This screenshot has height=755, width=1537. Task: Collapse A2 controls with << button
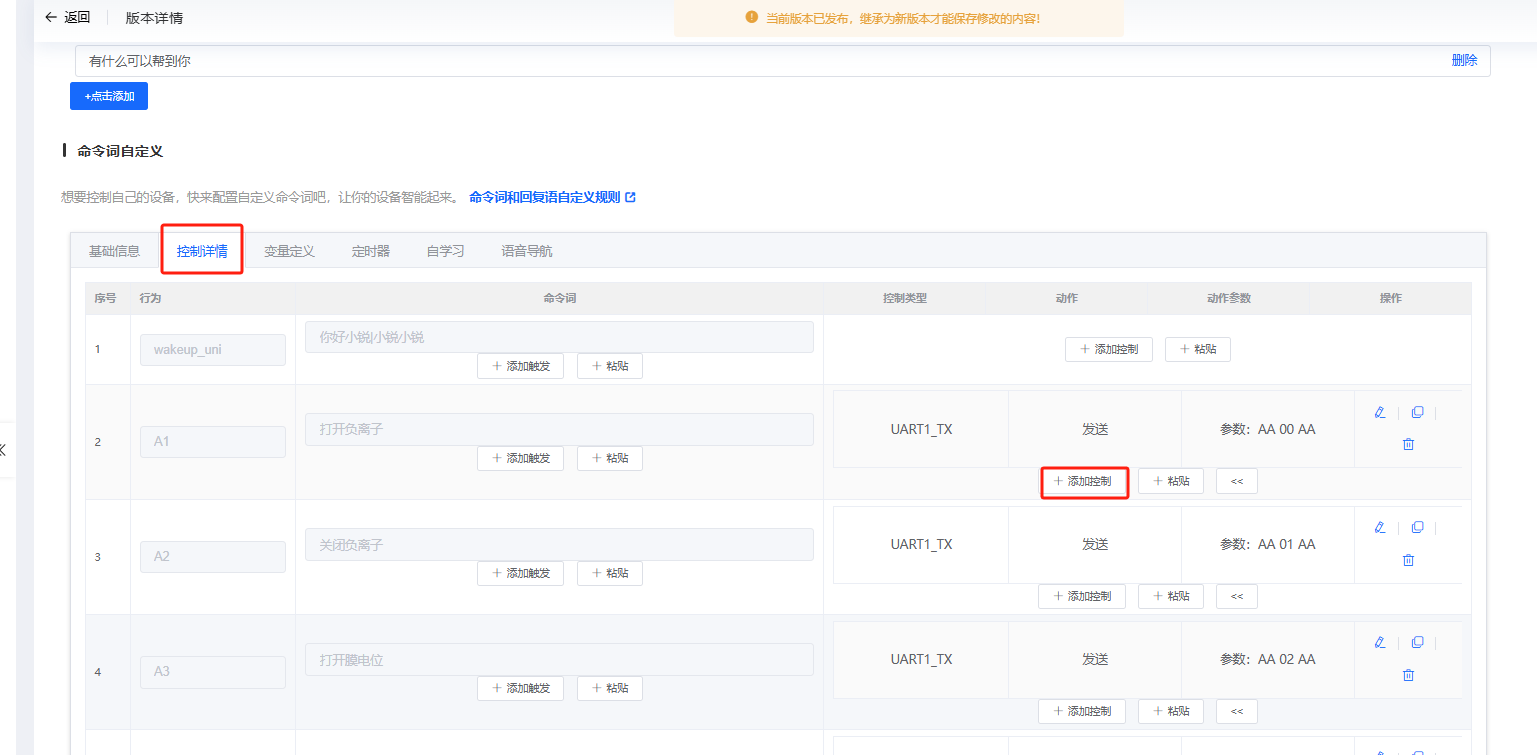click(x=1236, y=596)
